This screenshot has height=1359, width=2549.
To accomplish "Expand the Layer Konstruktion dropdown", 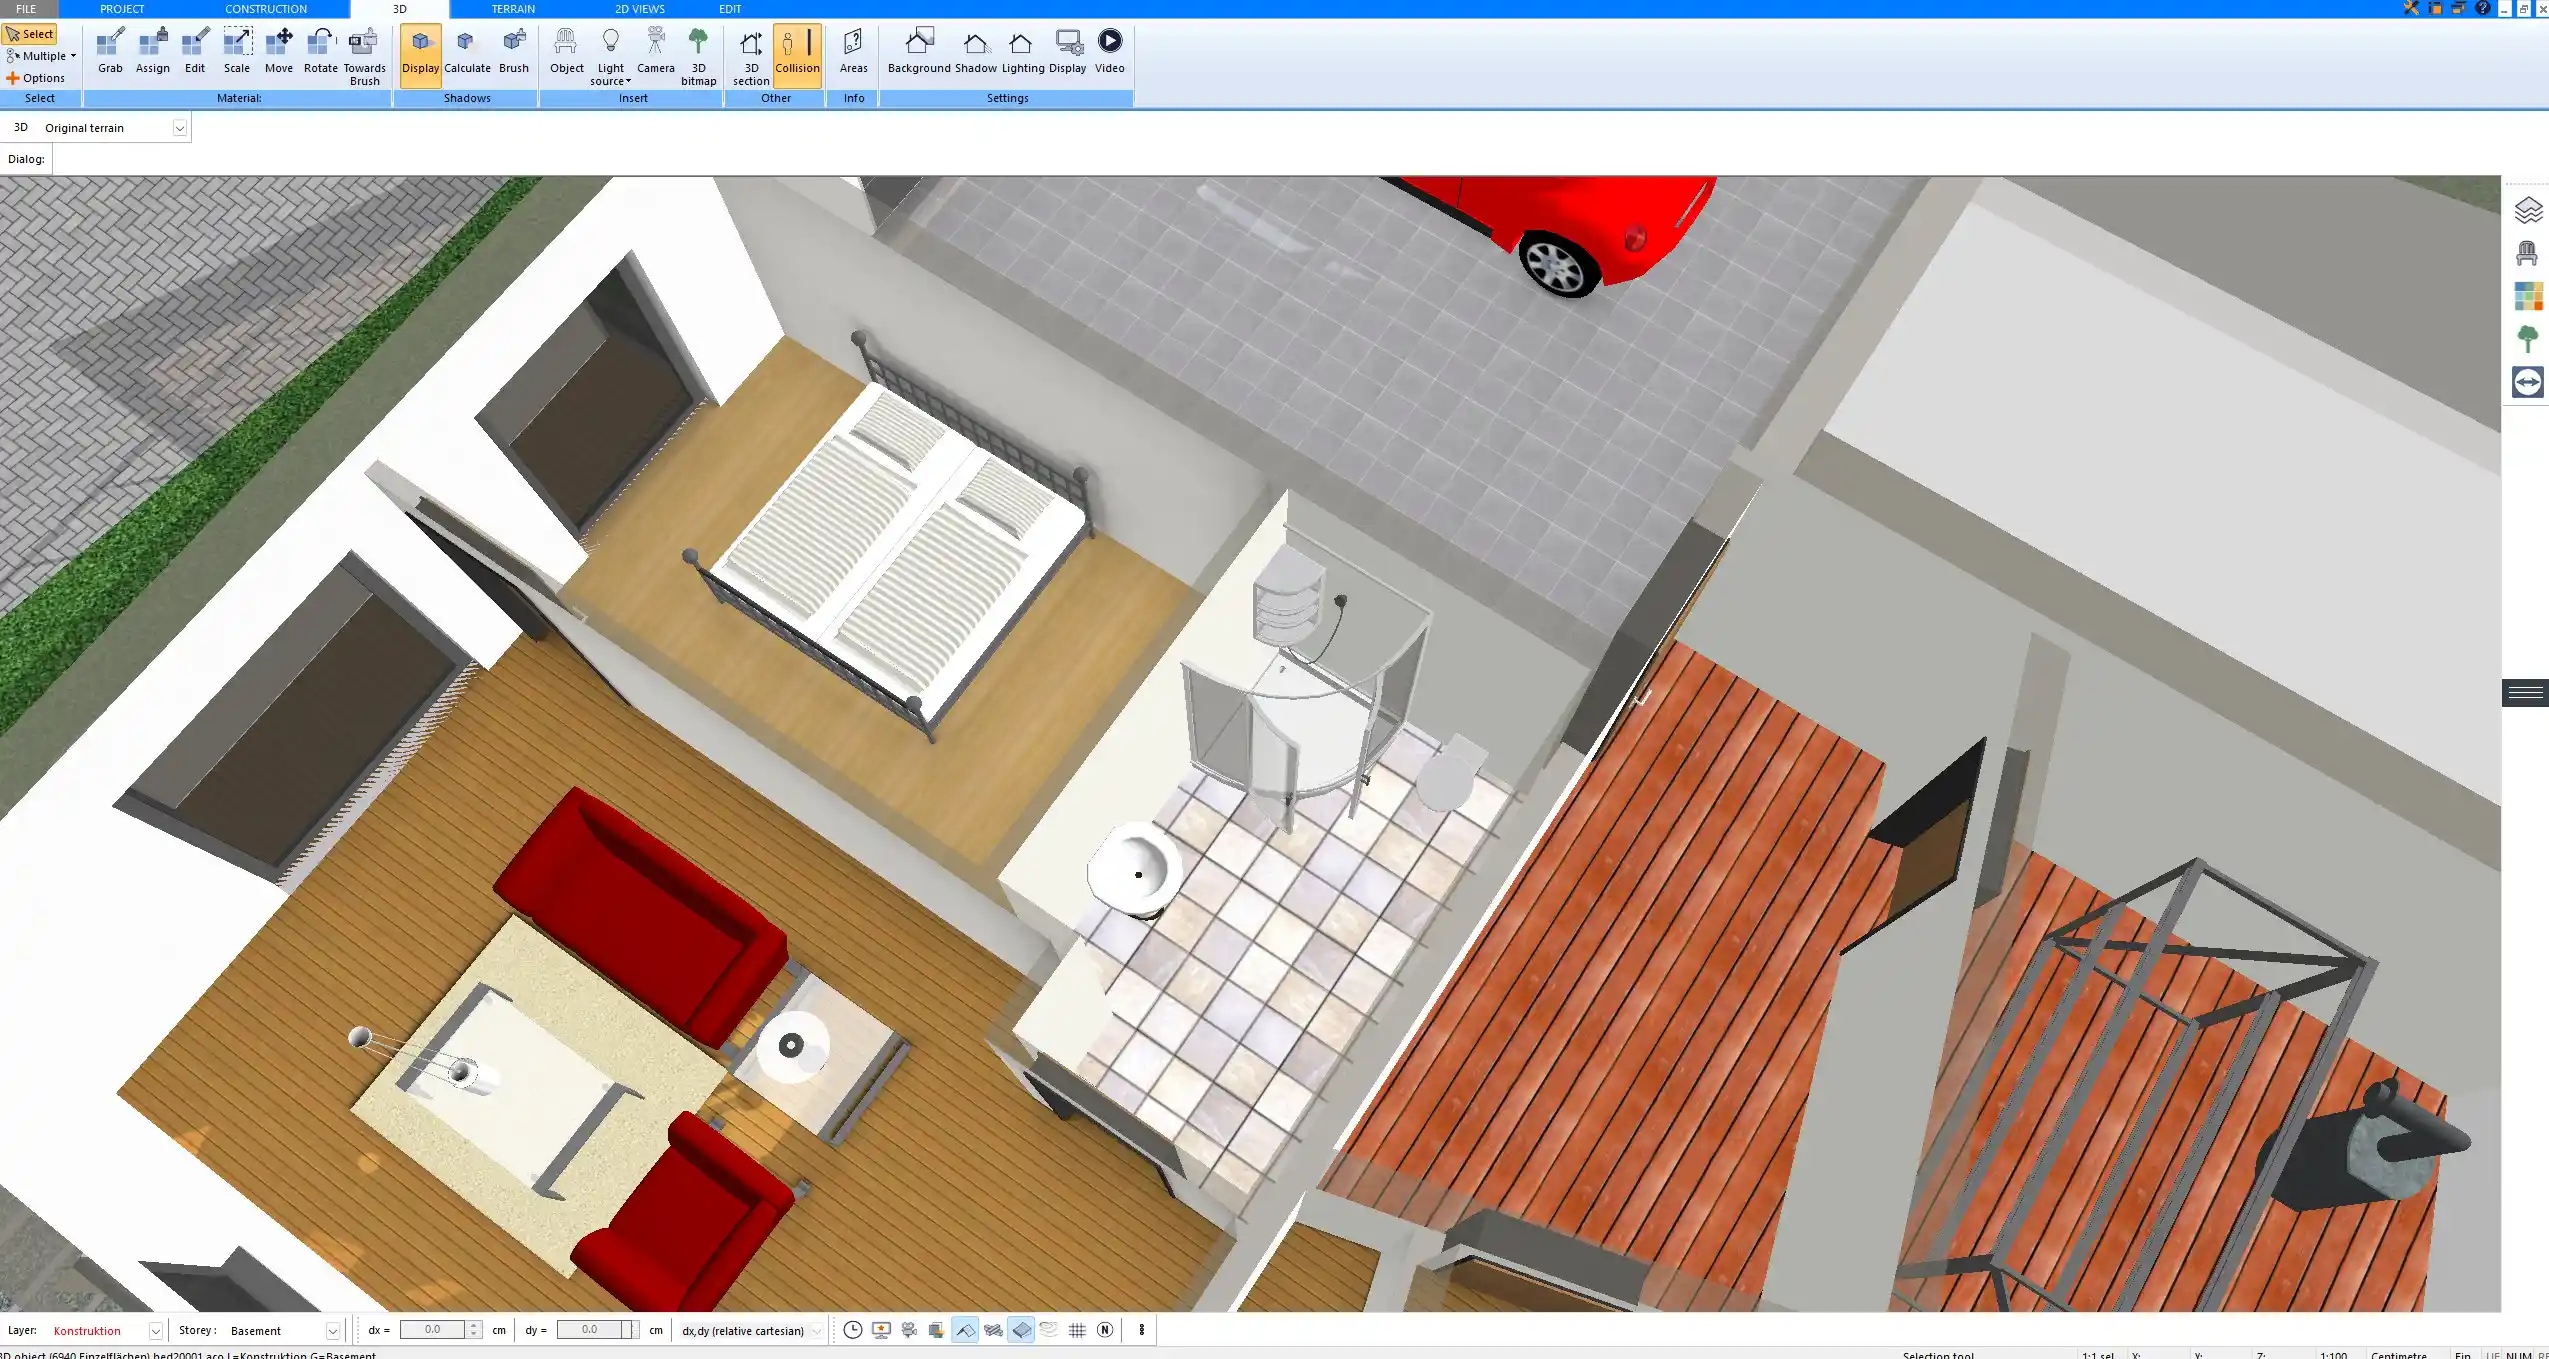I will coord(155,1331).
